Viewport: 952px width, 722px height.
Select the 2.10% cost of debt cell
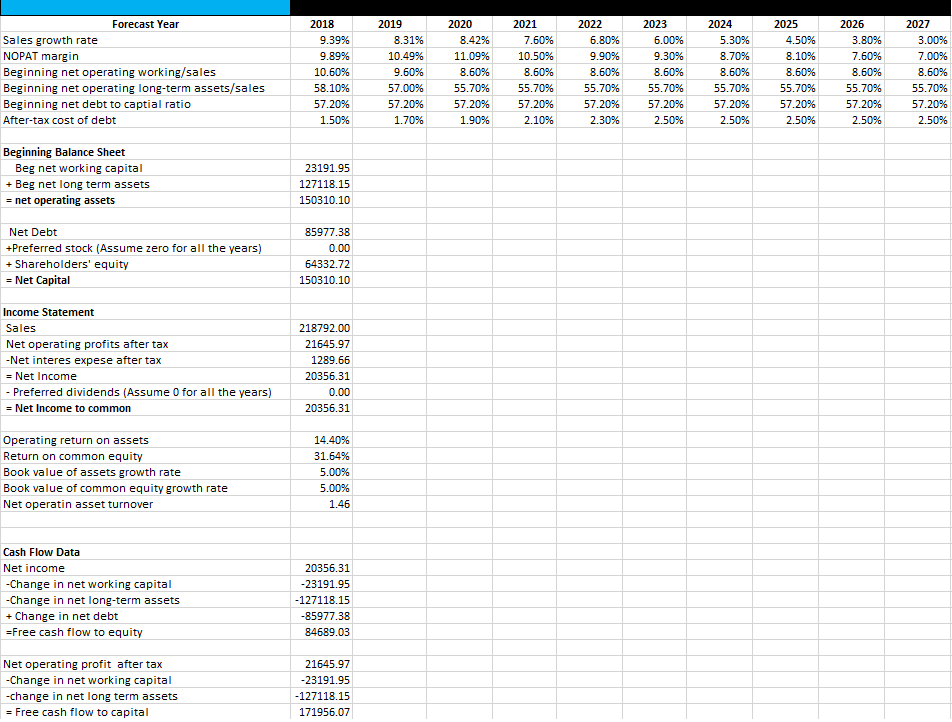pyautogui.click(x=525, y=120)
